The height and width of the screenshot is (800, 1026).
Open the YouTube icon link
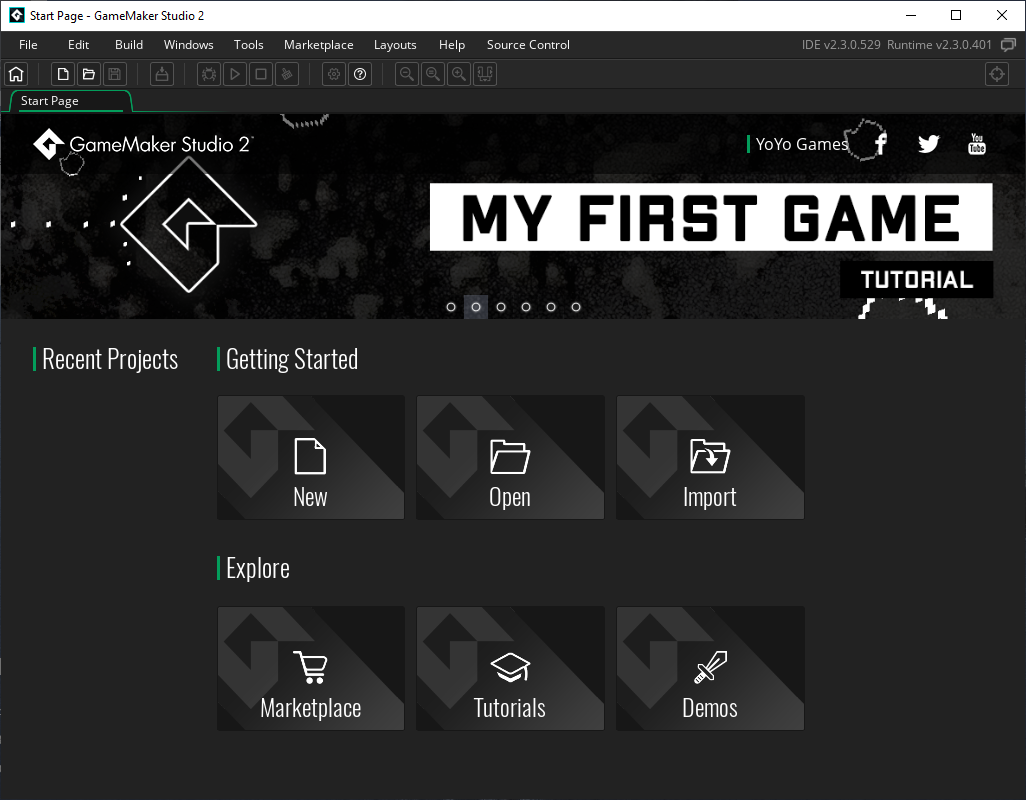click(976, 144)
